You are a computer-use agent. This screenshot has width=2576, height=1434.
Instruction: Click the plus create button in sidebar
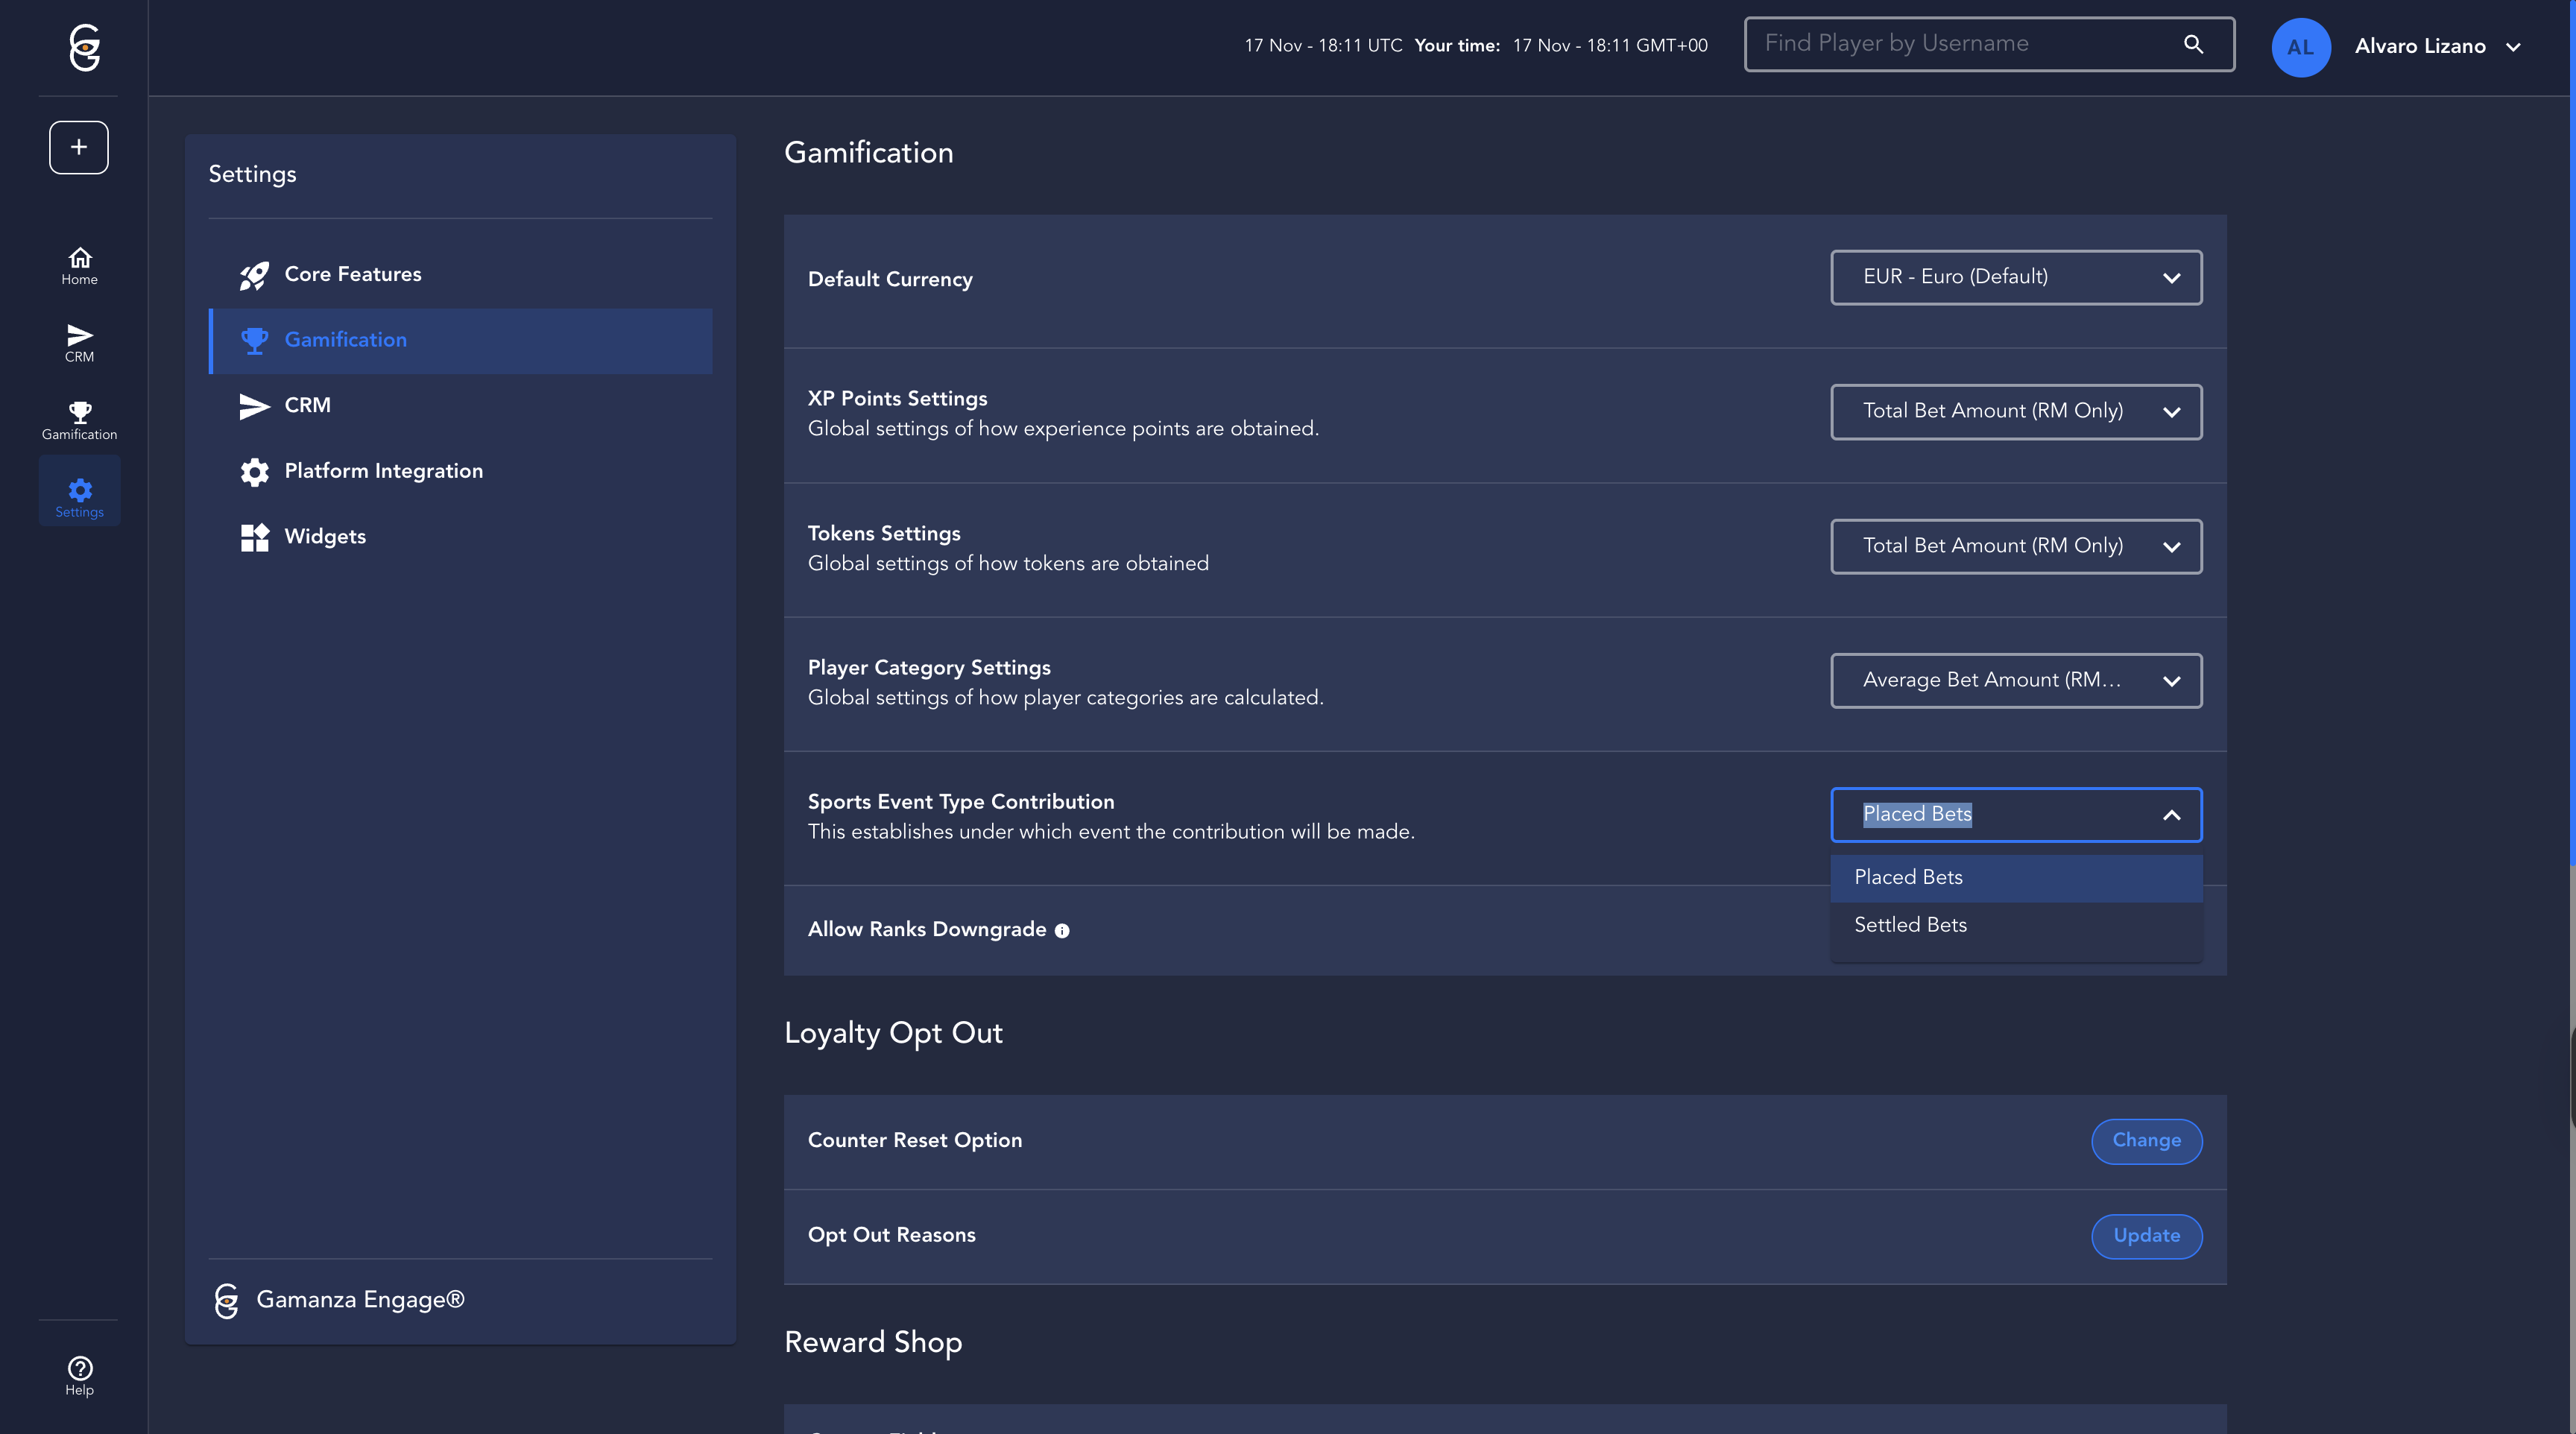click(x=79, y=147)
